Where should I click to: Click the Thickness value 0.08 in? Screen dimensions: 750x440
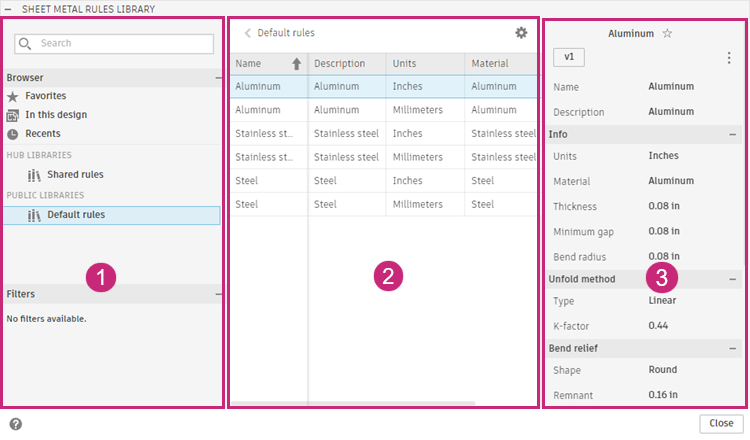coord(664,206)
